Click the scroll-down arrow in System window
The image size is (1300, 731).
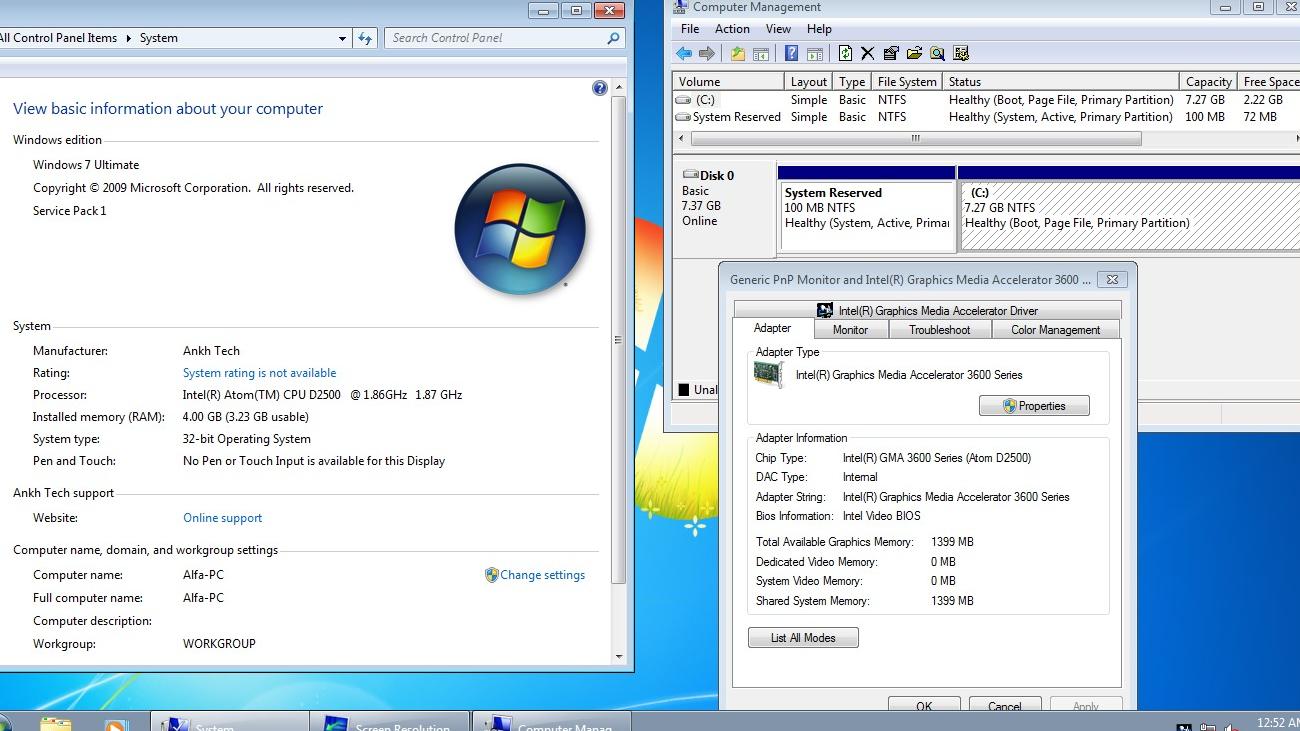[x=618, y=657]
